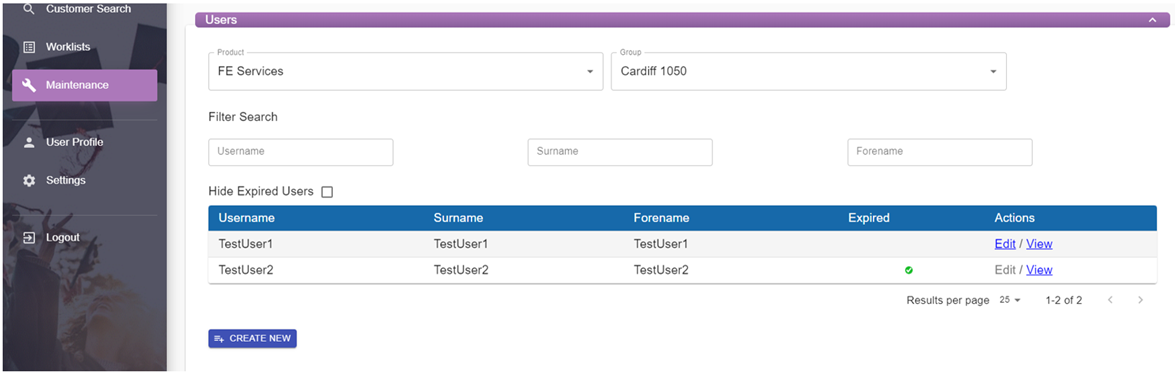Go to next results page arrow
The height and width of the screenshot is (376, 1175).
1141,300
